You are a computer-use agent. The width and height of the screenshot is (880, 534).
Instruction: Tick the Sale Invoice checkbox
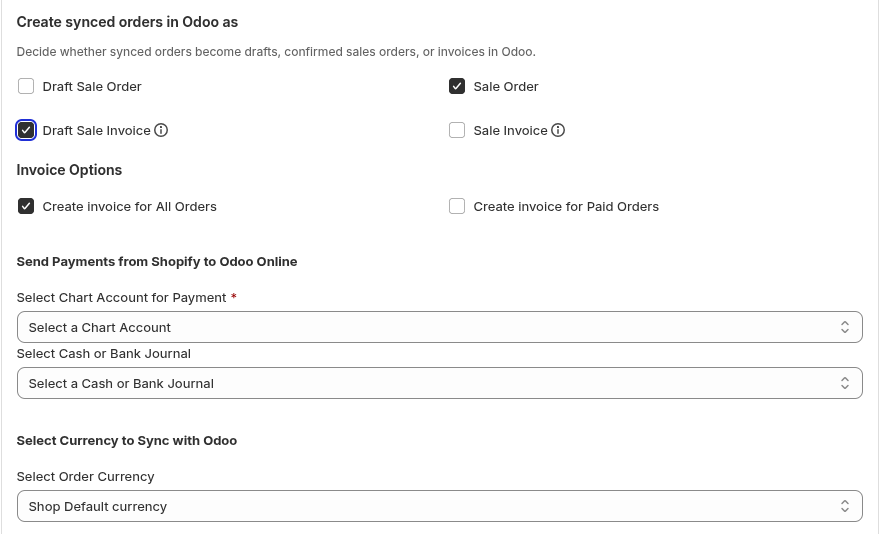(x=457, y=130)
